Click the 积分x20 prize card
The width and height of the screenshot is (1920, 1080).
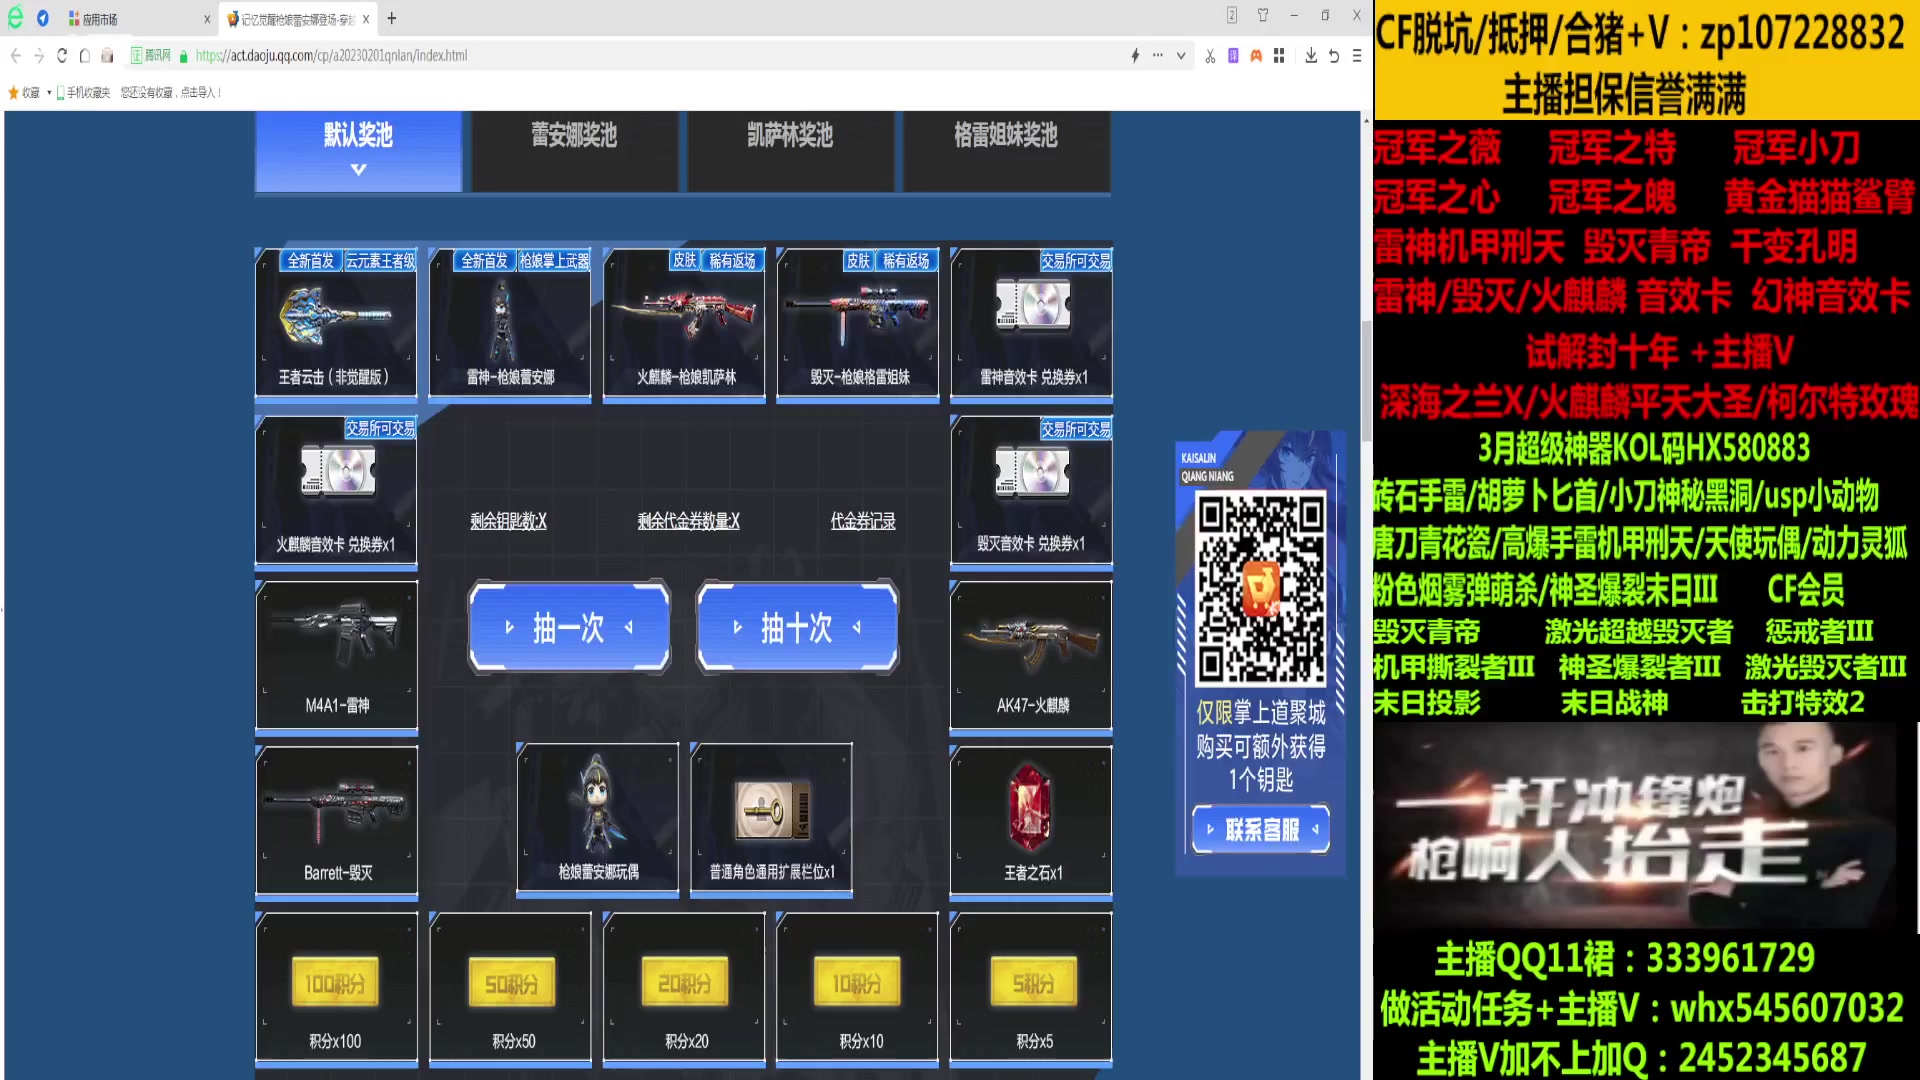pos(684,987)
